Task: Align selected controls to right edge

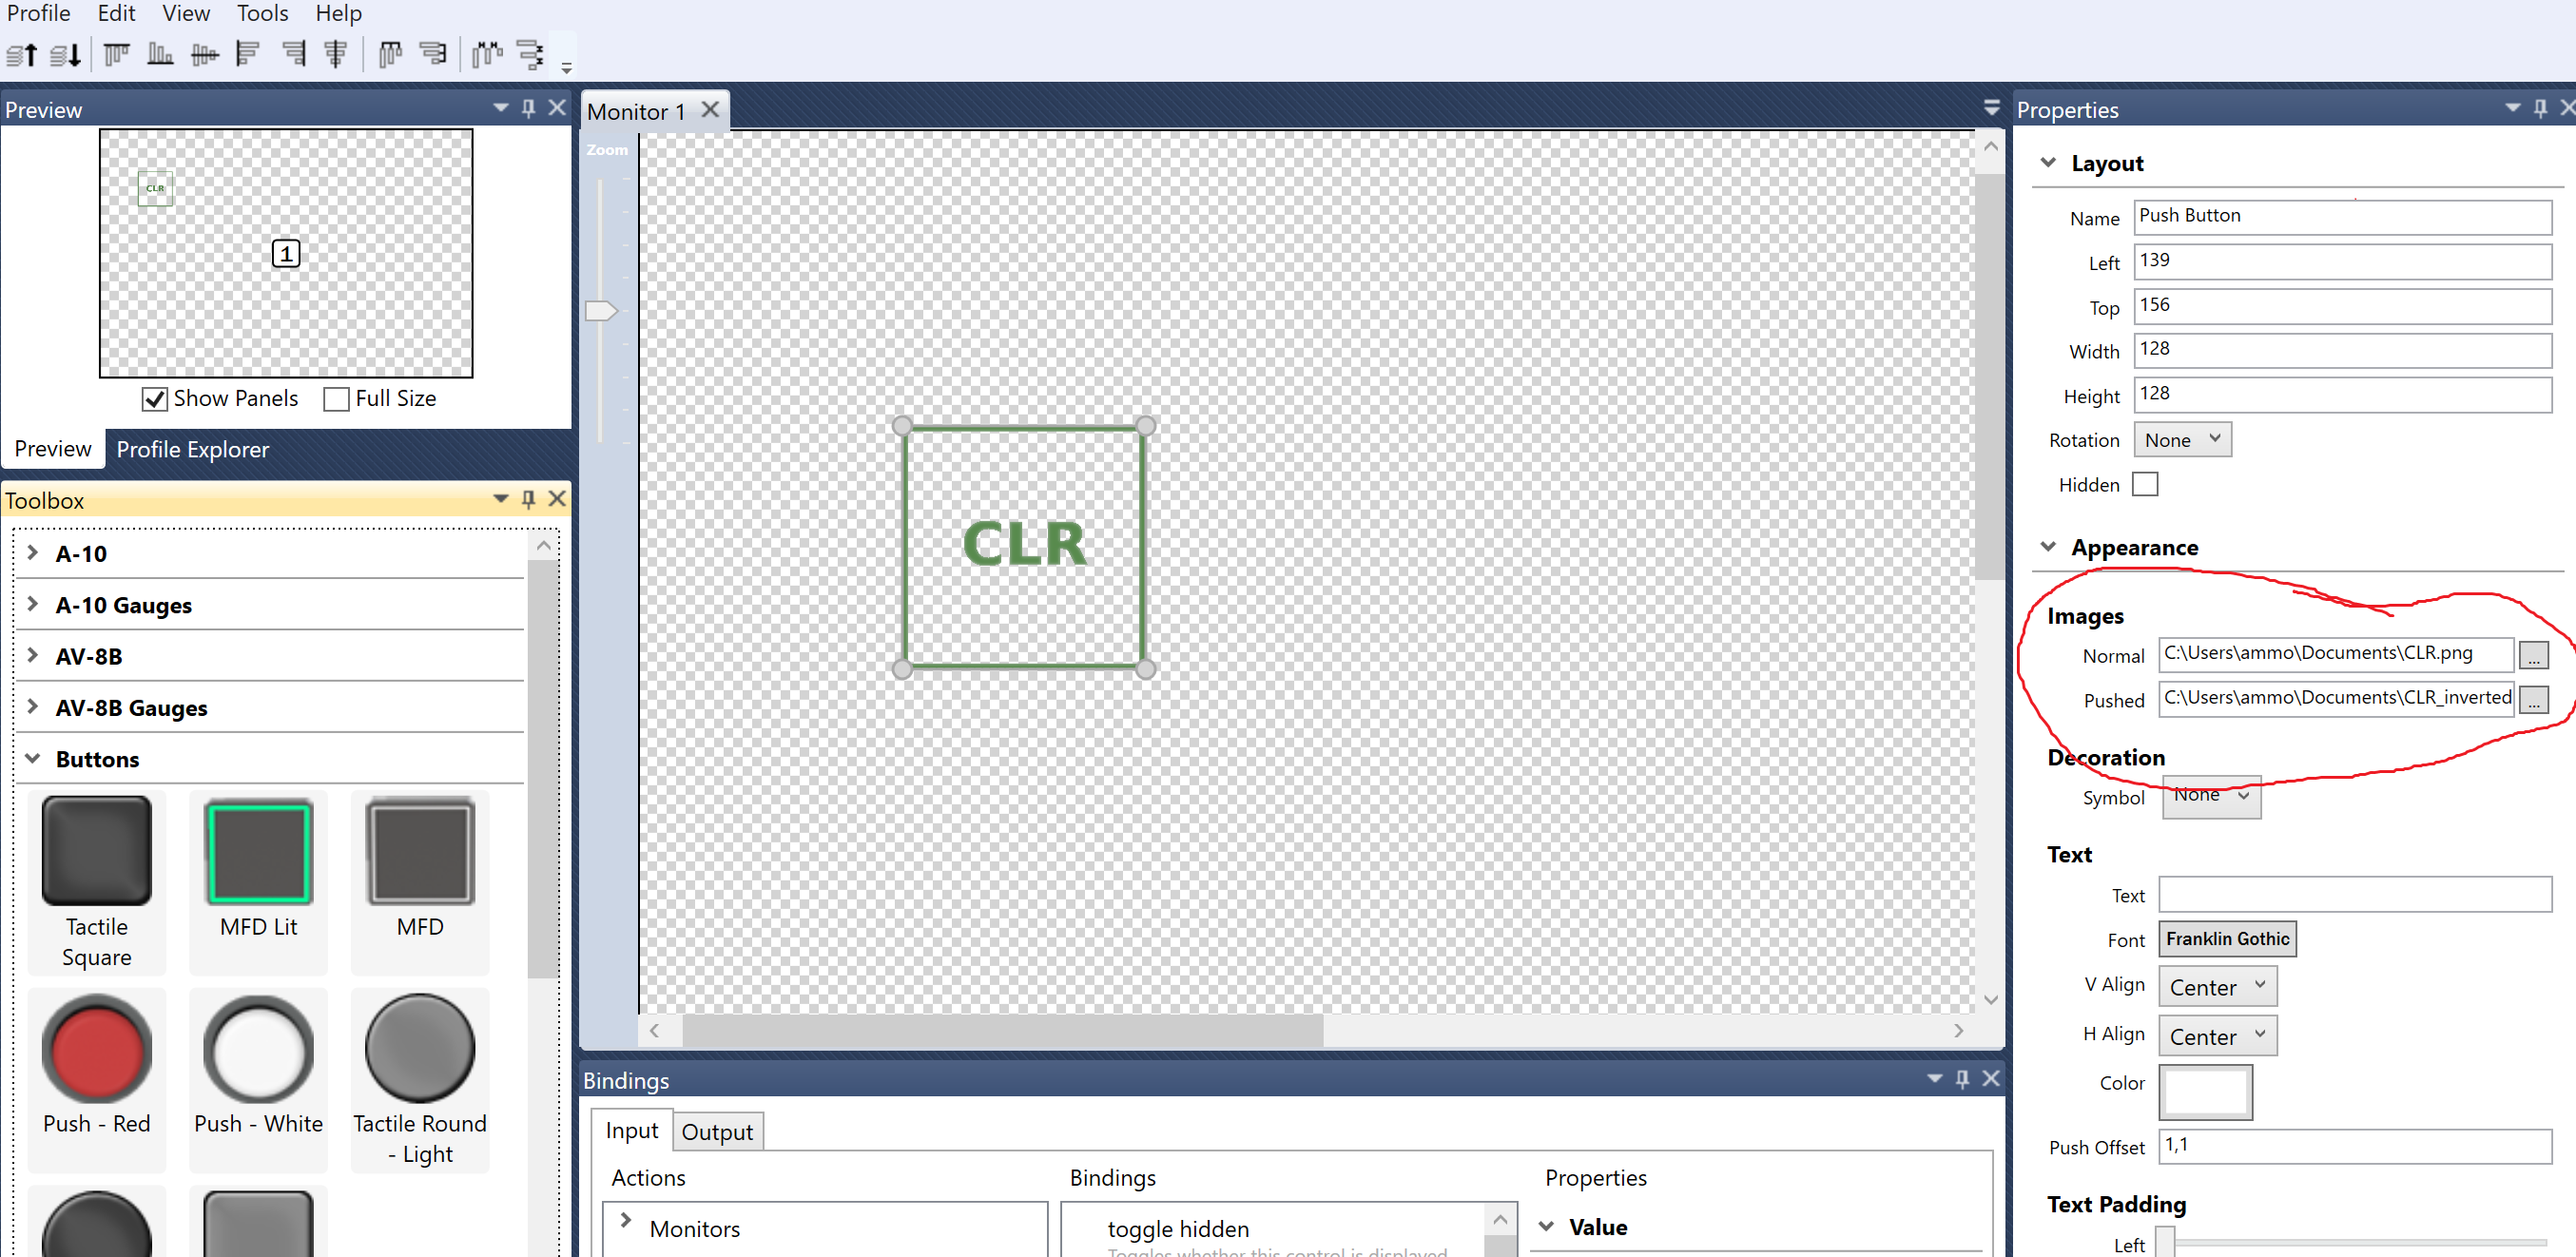Action: point(293,54)
